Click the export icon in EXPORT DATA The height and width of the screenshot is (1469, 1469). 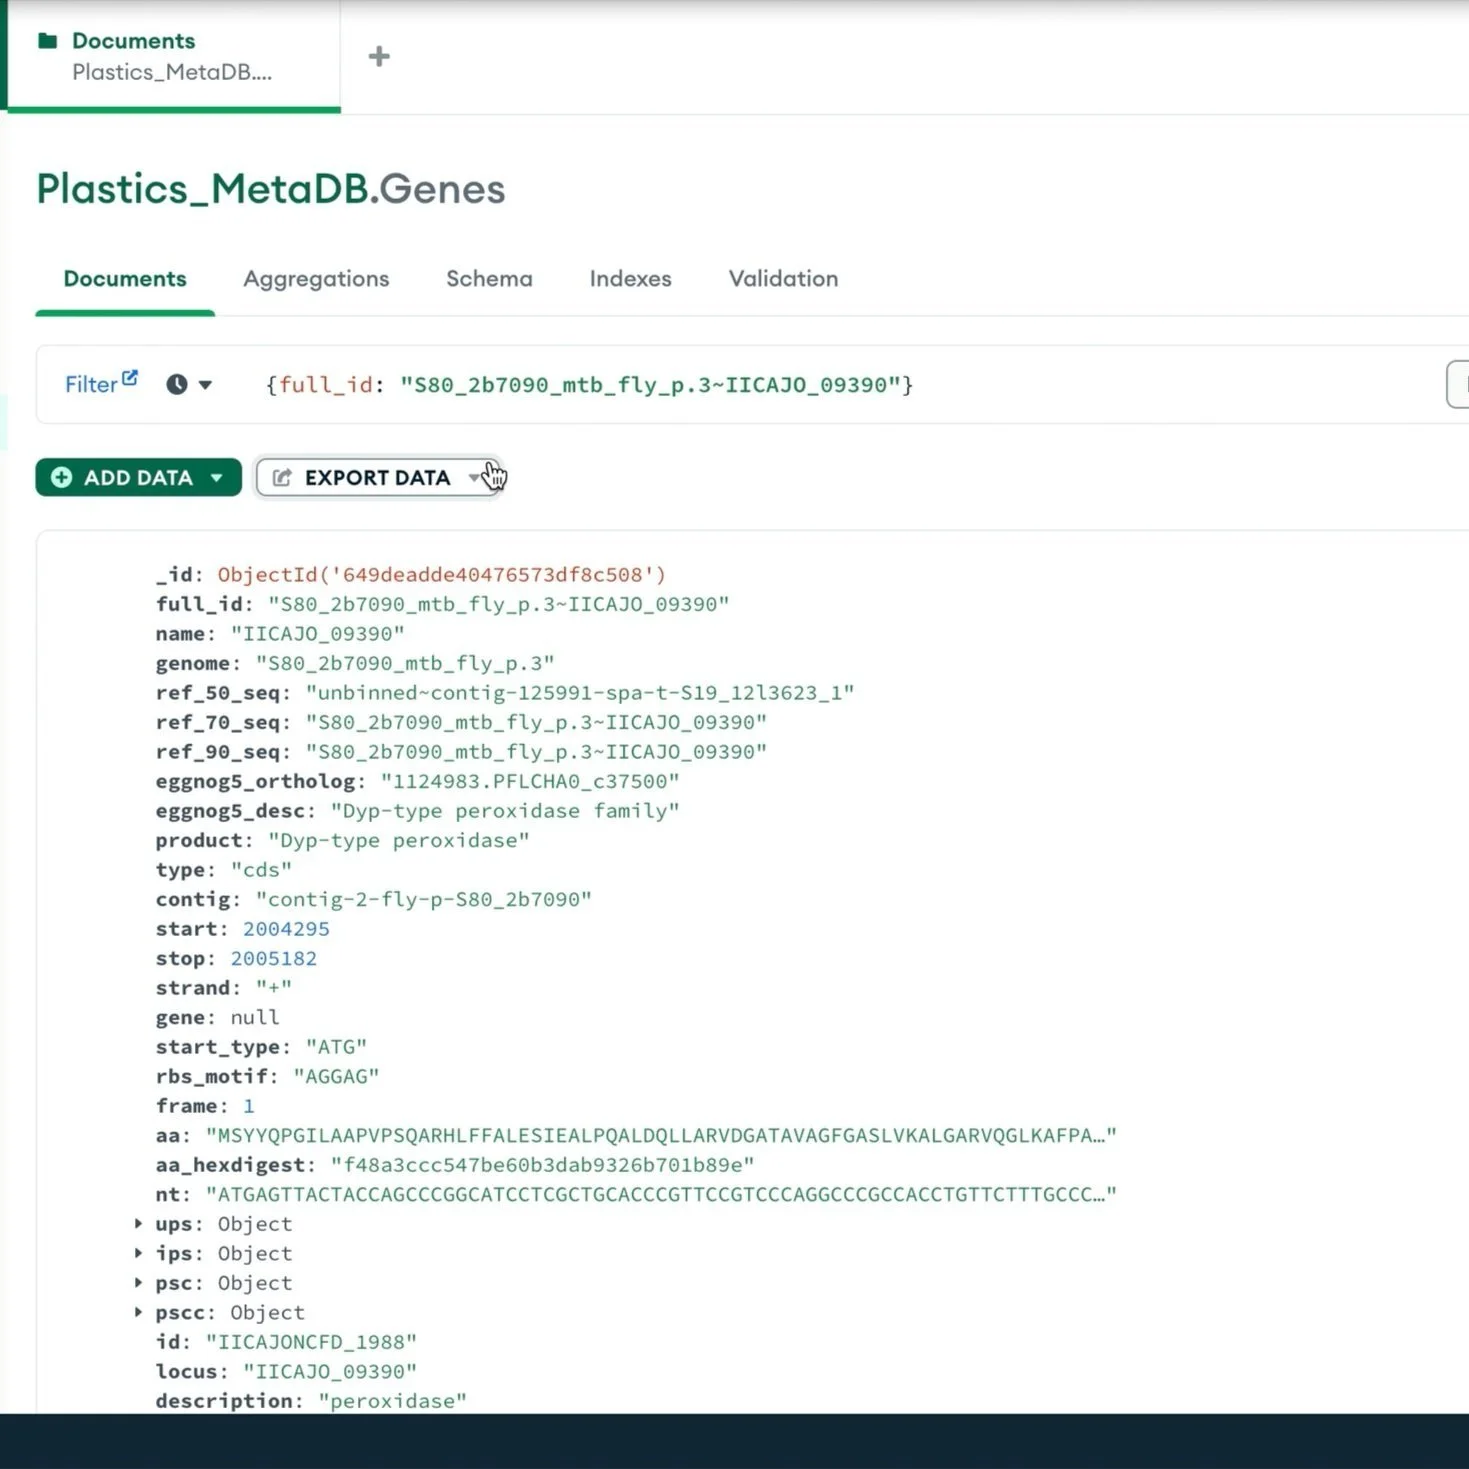point(282,477)
